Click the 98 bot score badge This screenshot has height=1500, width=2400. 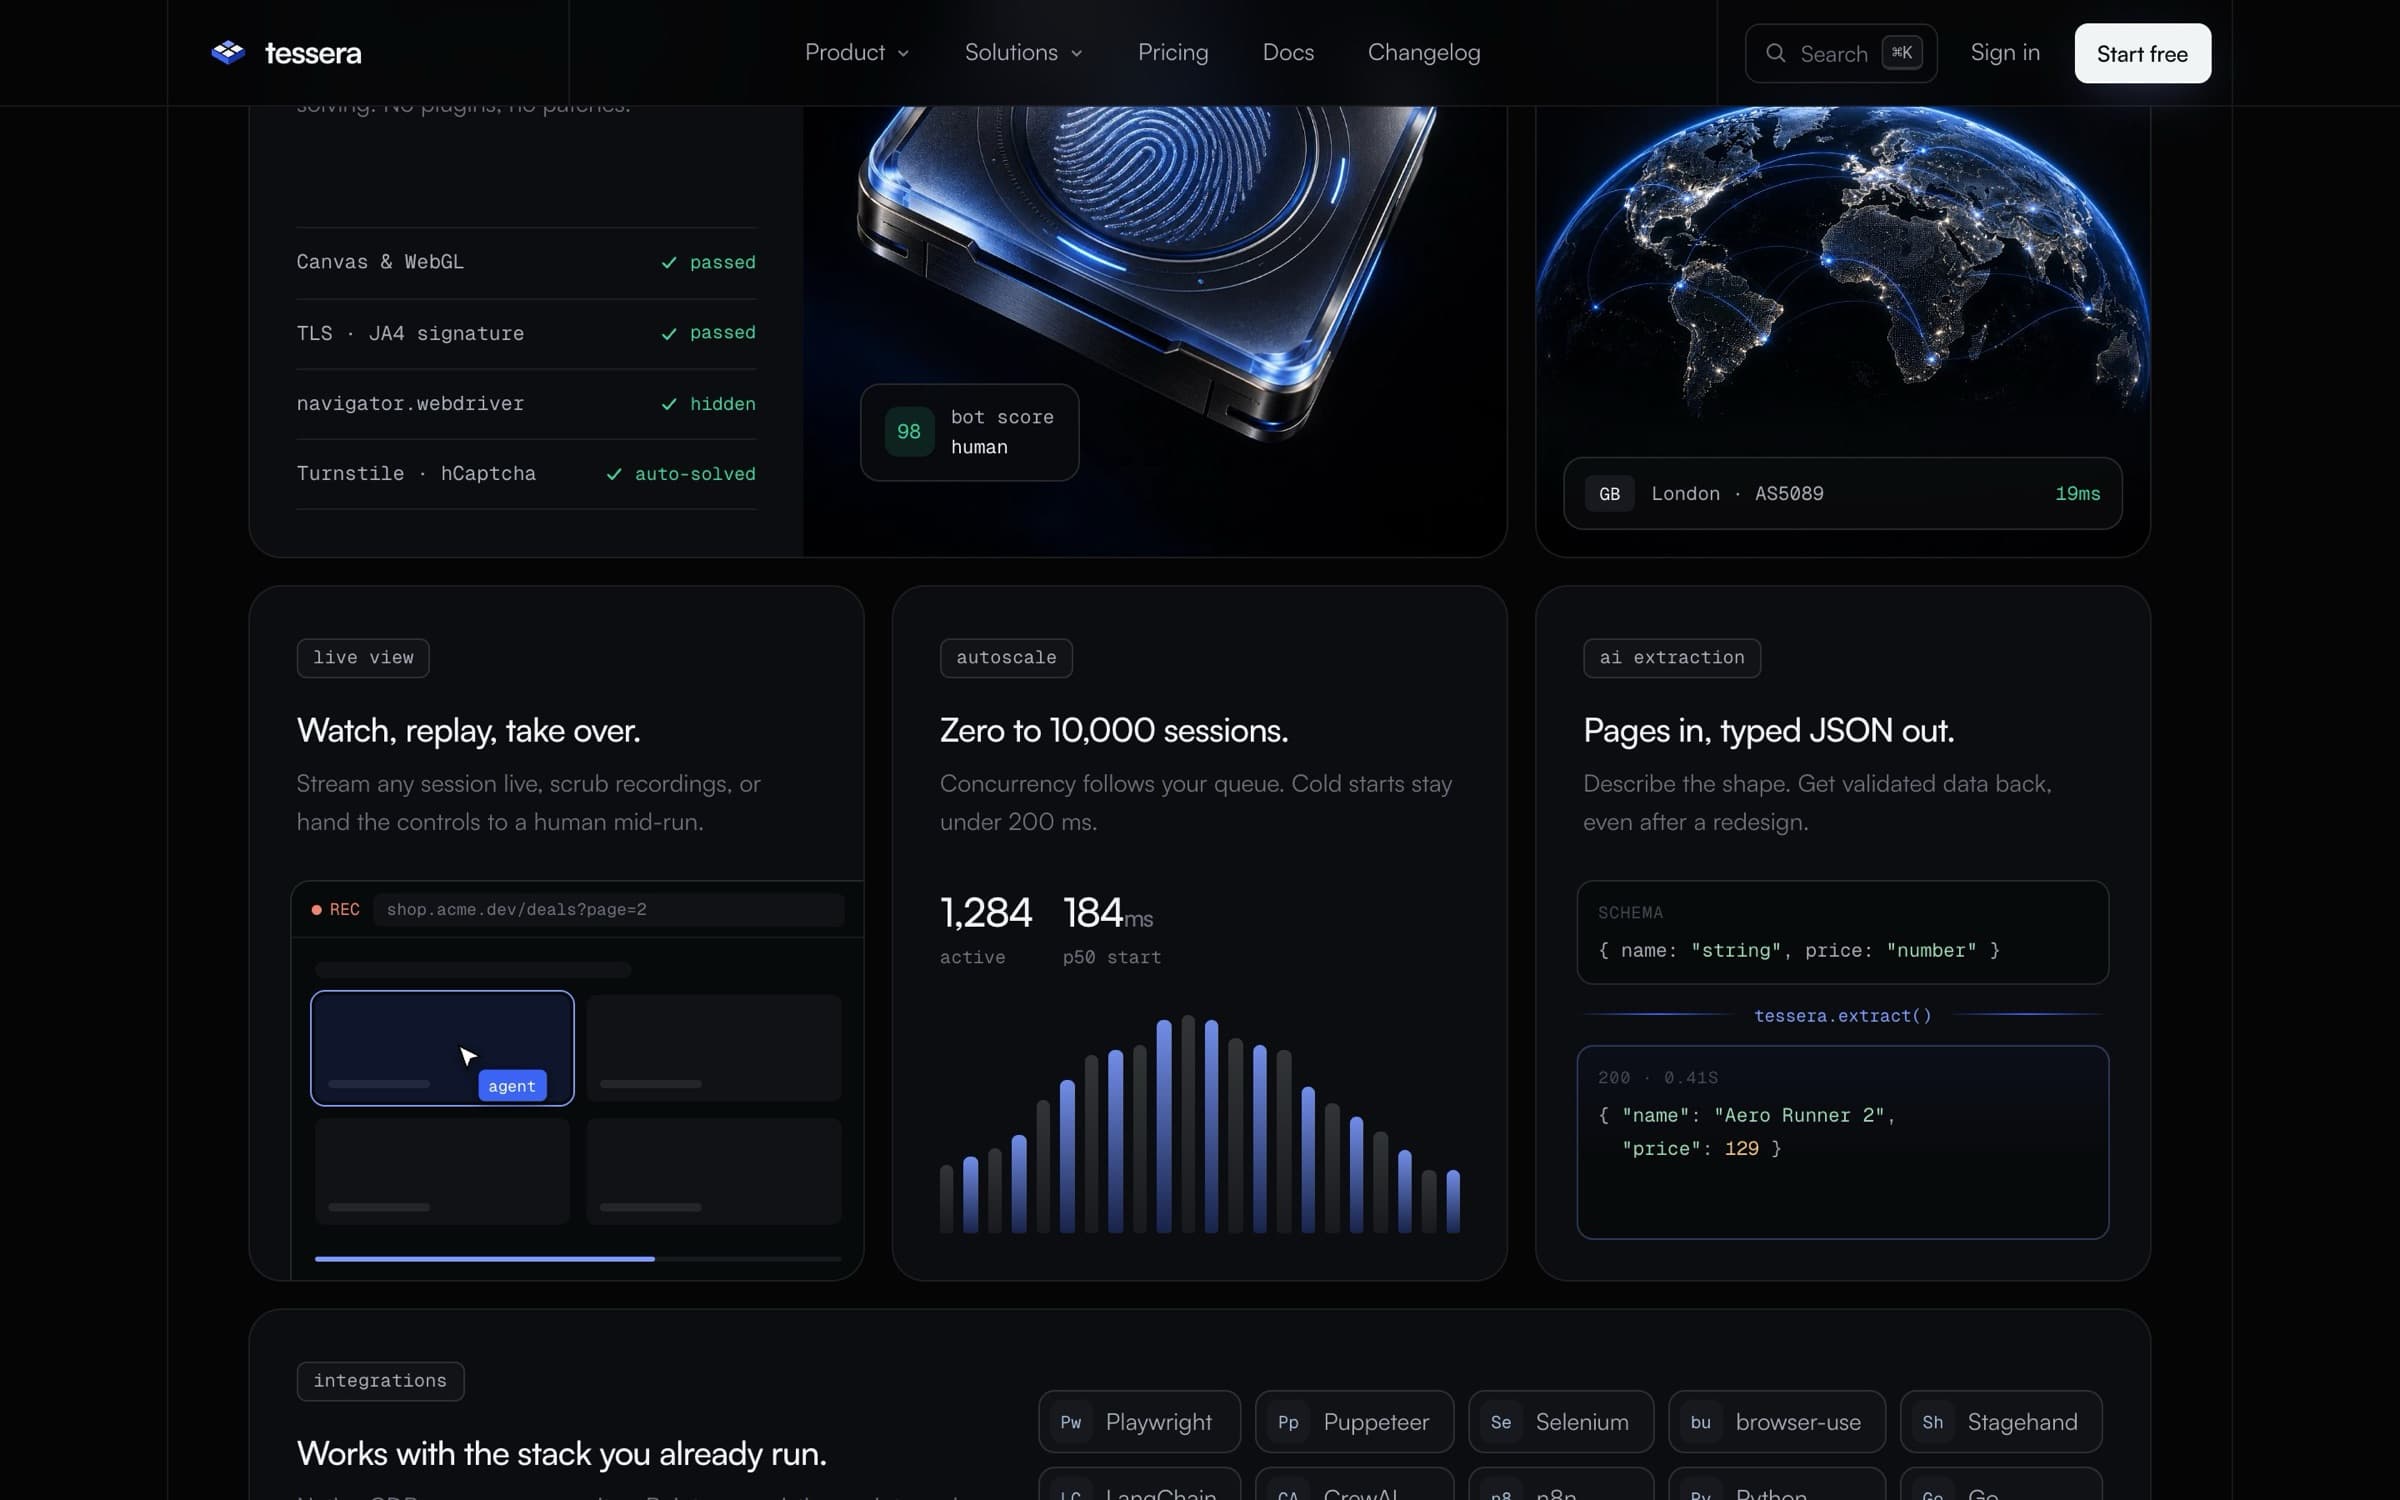pyautogui.click(x=909, y=432)
